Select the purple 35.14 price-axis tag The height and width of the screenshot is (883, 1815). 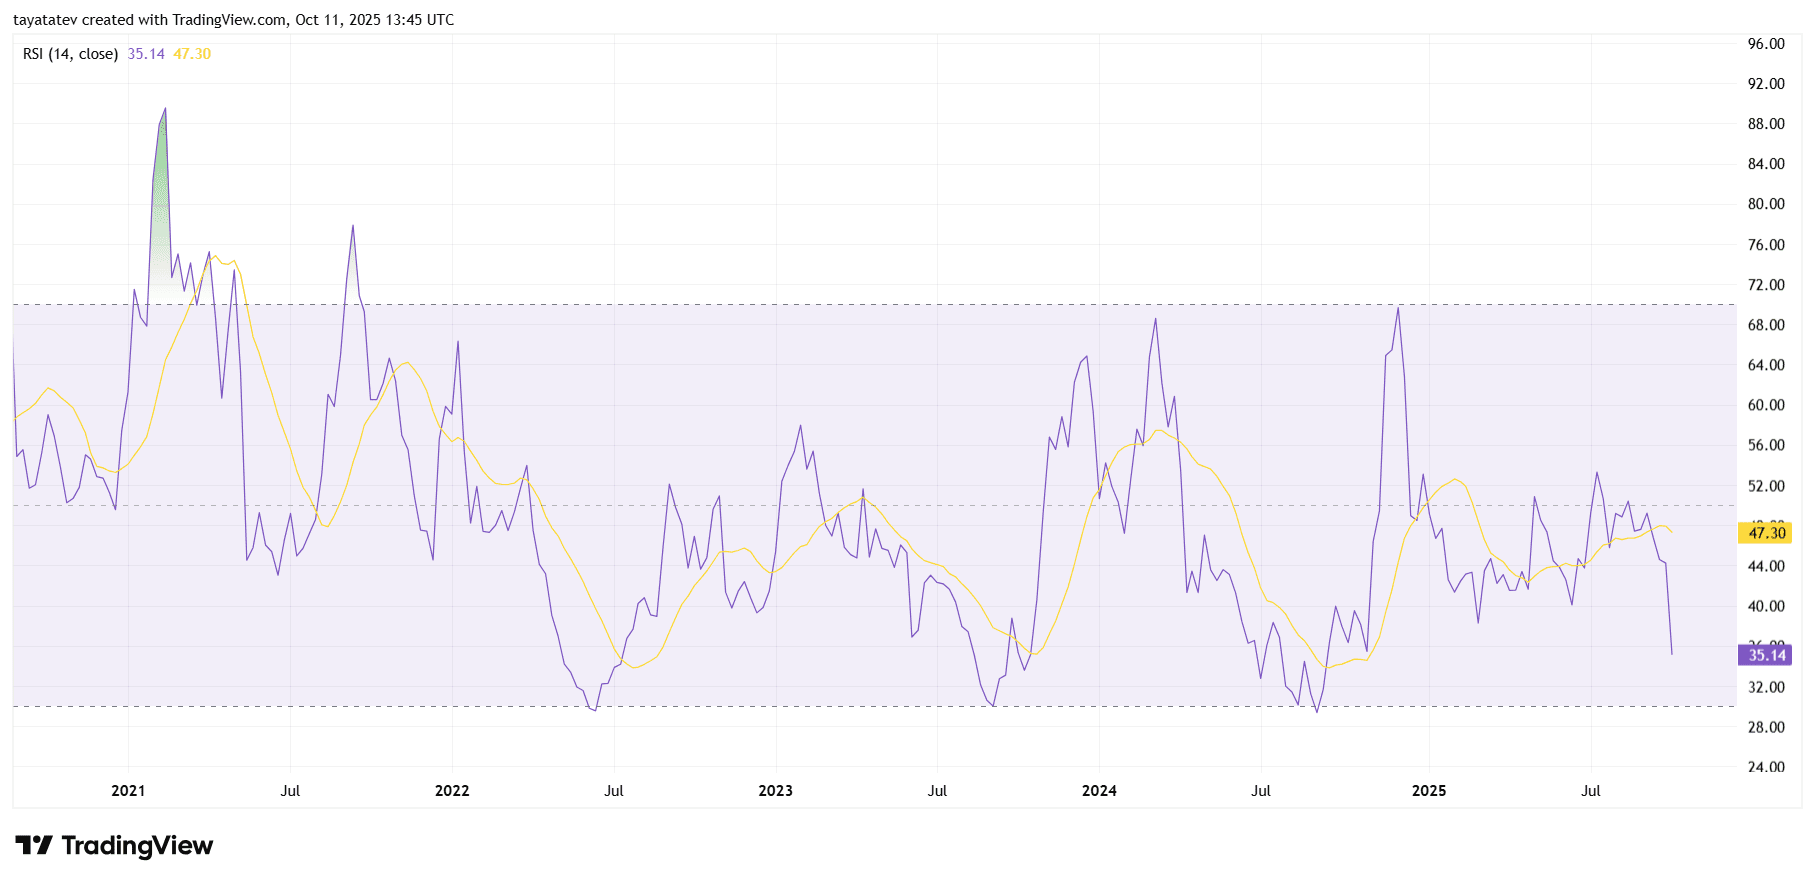(1766, 655)
